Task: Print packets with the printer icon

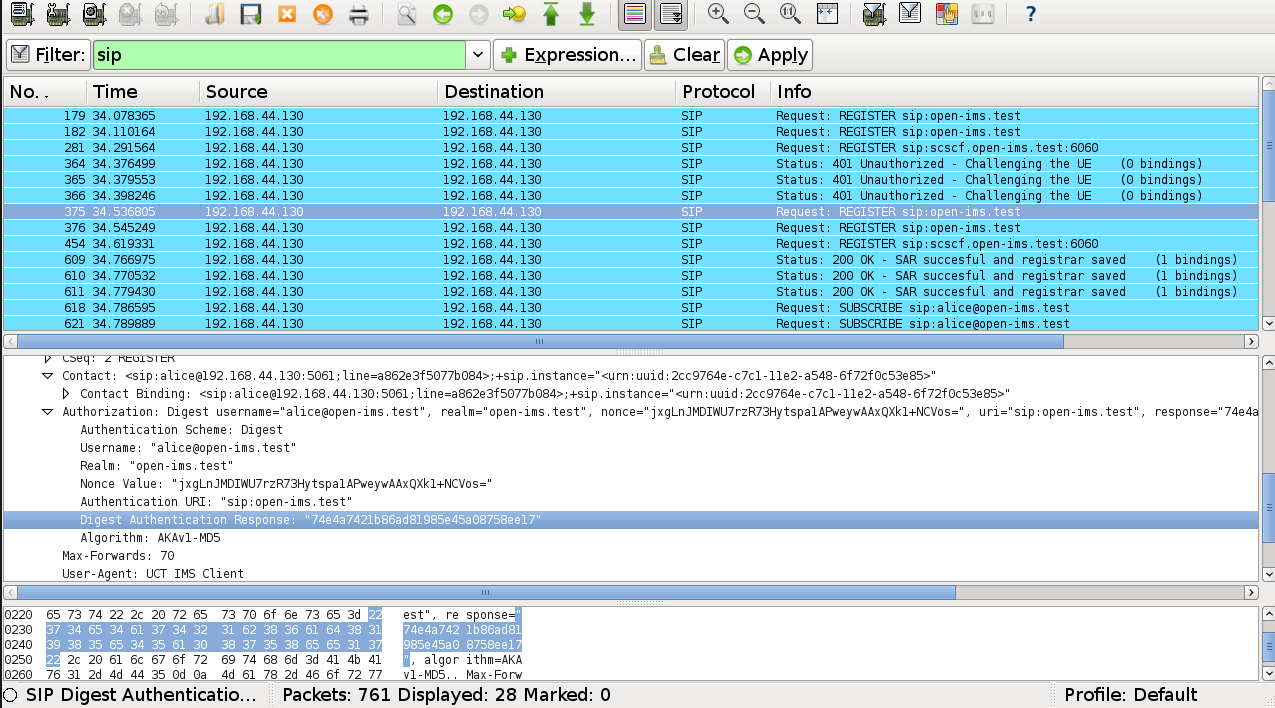Action: pyautogui.click(x=359, y=14)
